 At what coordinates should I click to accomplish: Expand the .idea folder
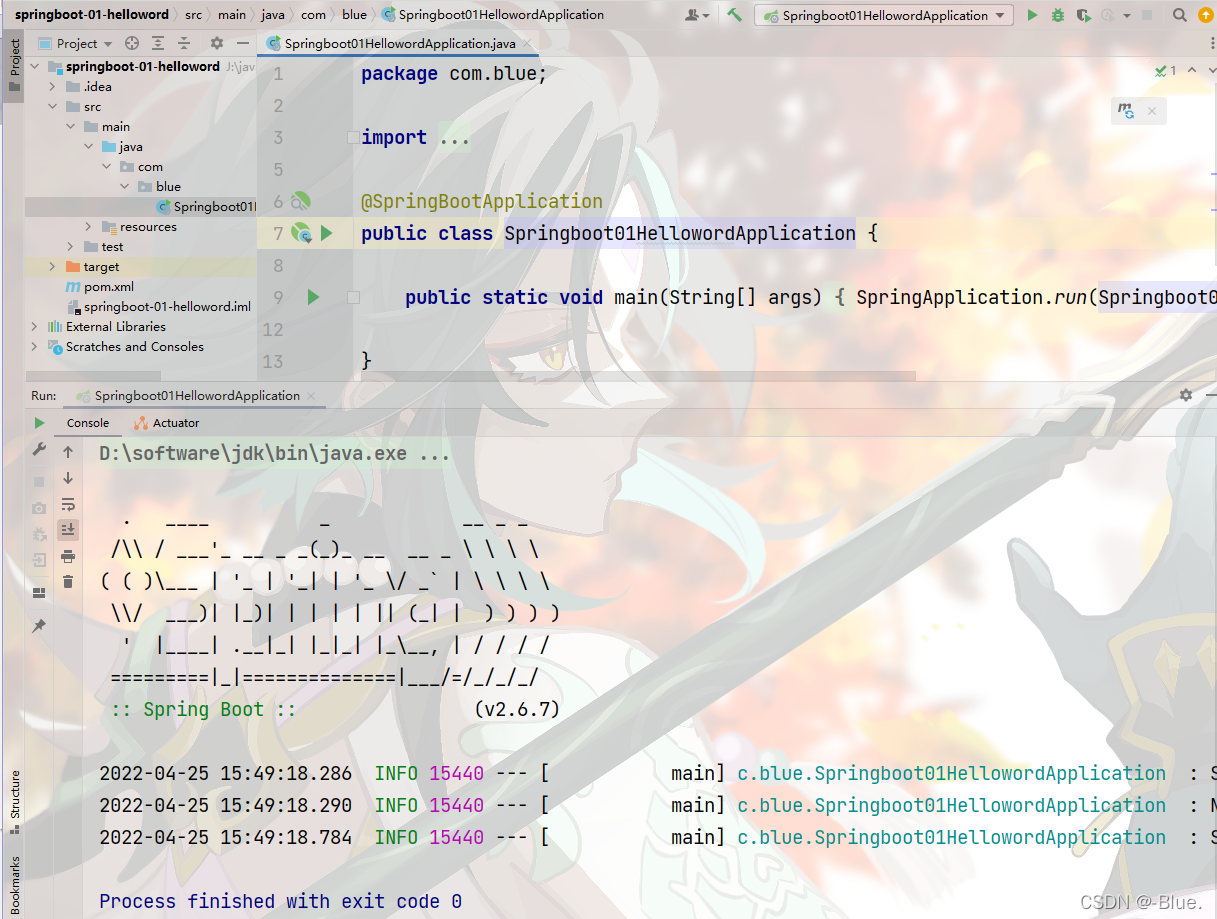tap(55, 87)
